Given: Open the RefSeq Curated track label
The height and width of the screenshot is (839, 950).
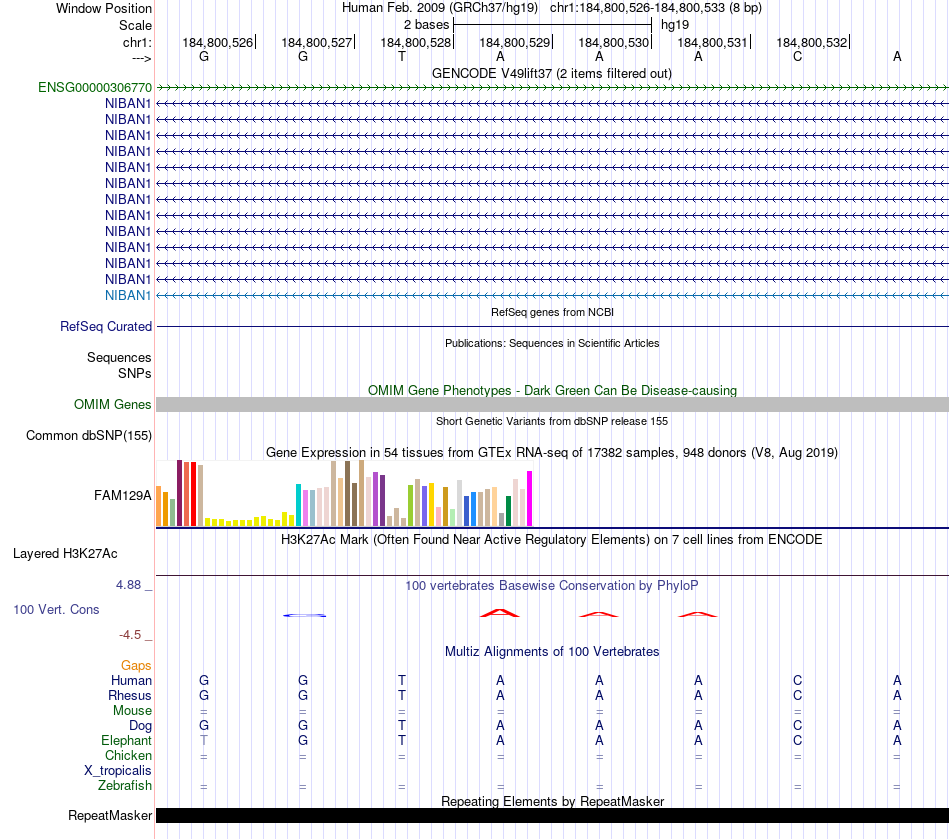Looking at the screenshot, I should pos(106,327).
